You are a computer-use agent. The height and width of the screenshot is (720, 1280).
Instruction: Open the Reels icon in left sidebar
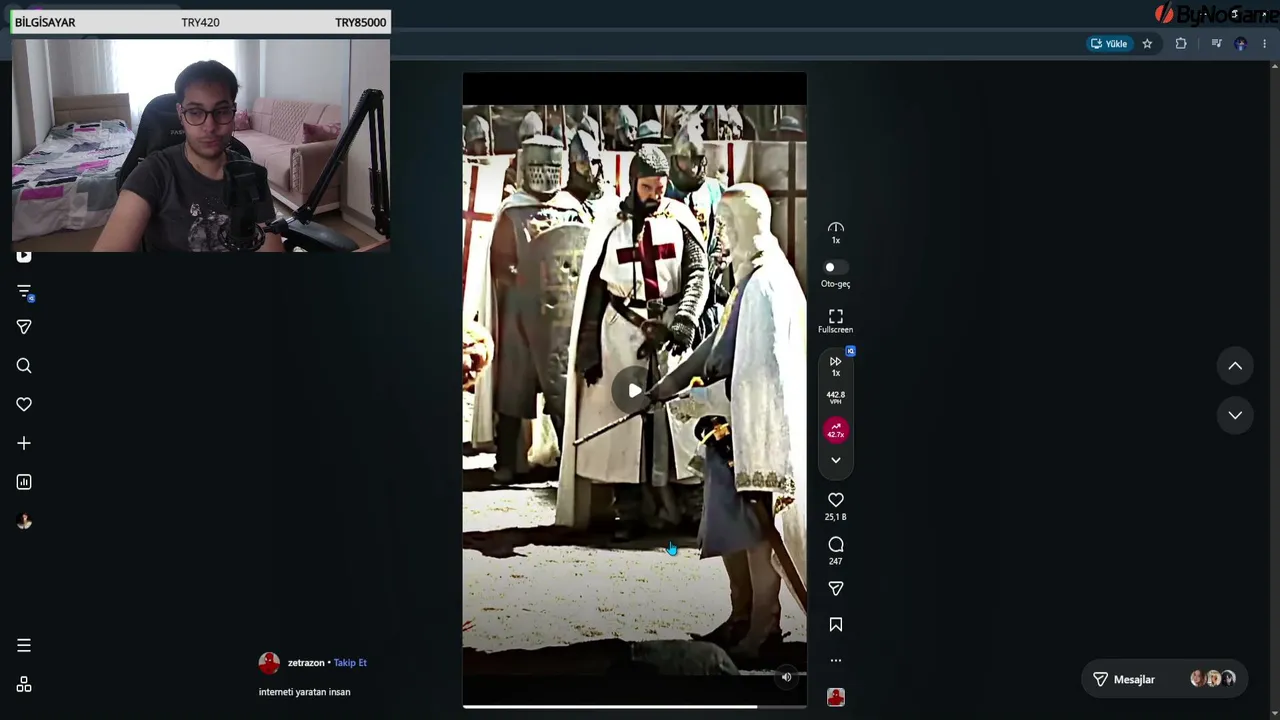[x=24, y=256]
